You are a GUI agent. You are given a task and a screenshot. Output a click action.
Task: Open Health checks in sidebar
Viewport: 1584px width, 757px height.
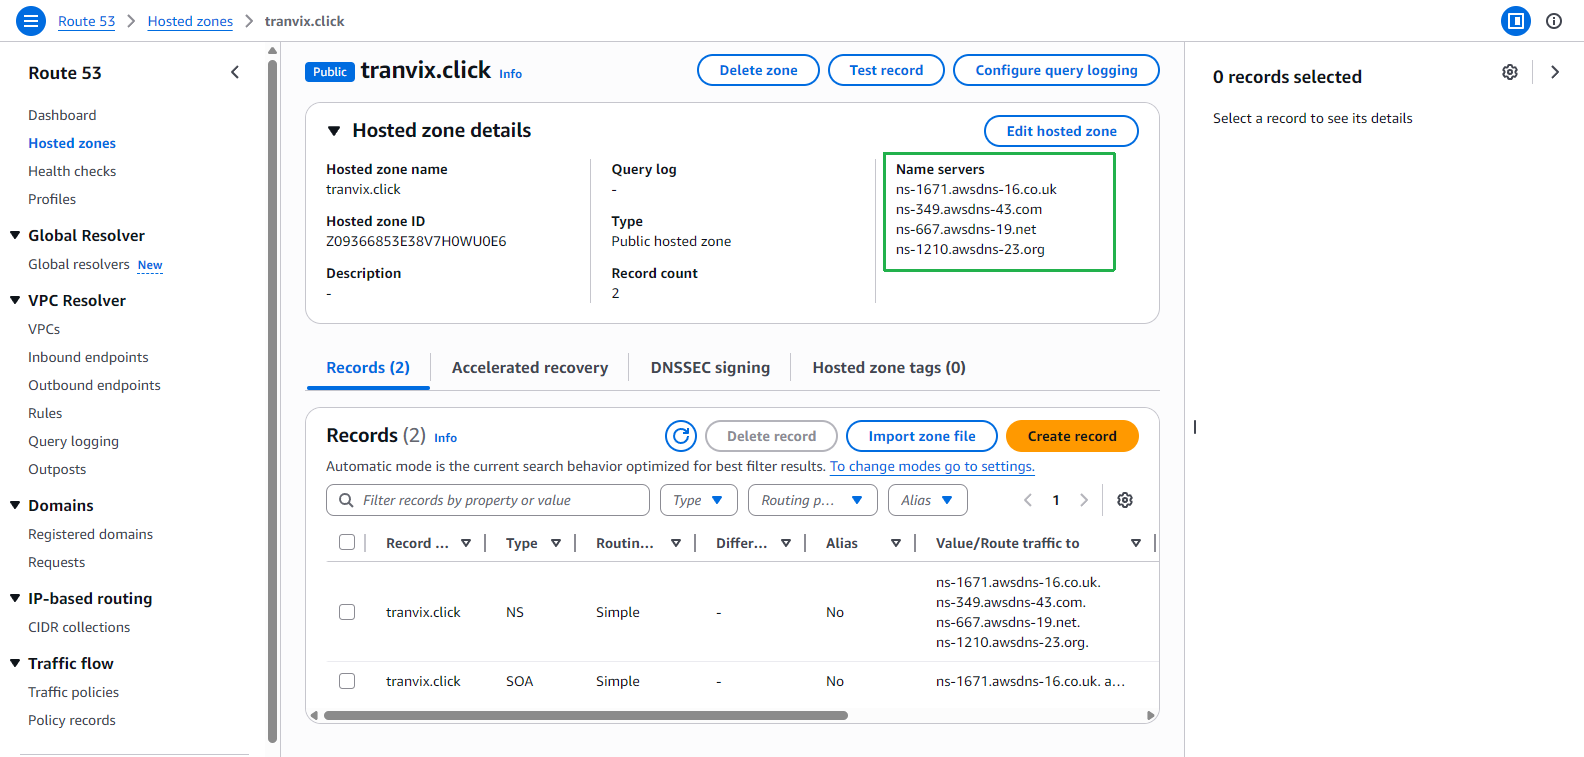pos(72,171)
